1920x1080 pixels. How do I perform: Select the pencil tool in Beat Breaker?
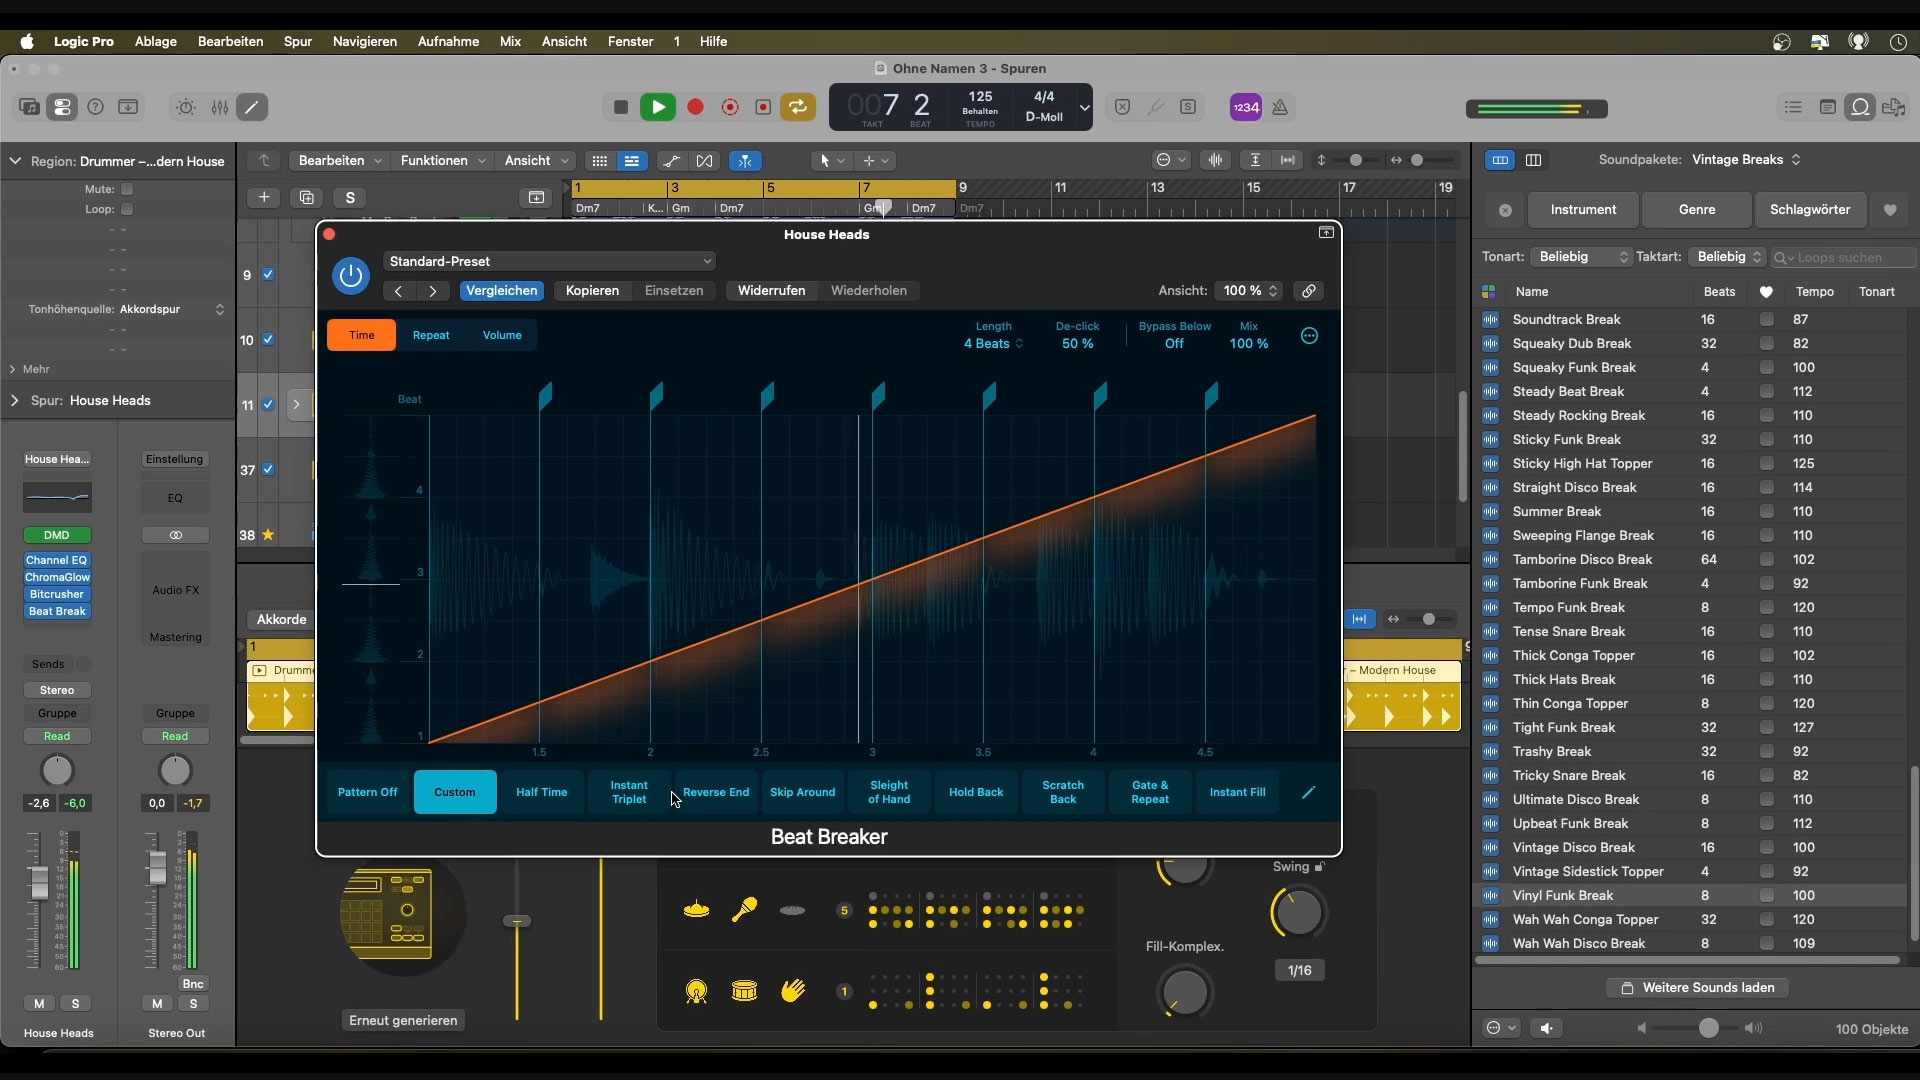pyautogui.click(x=1309, y=792)
